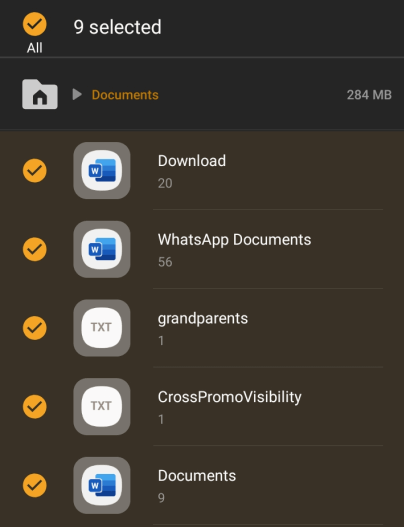
Task: Open the Word icon for Download
Action: (x=102, y=170)
